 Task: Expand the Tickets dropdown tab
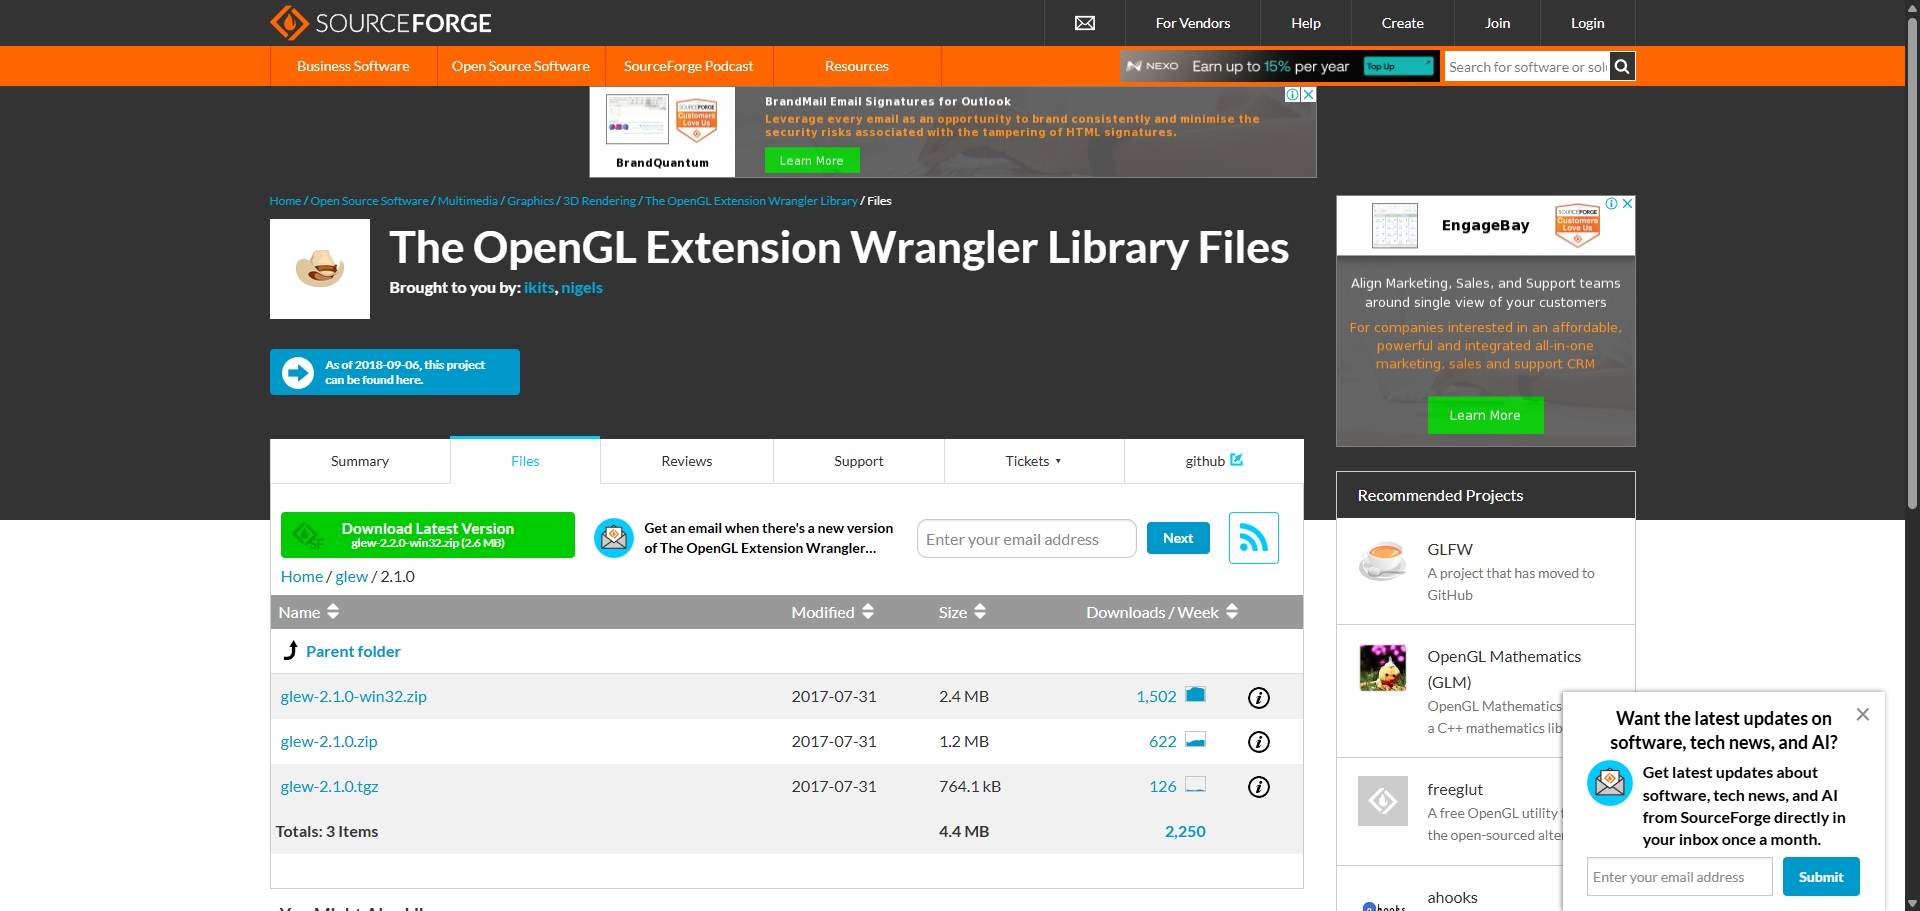[x=1034, y=461]
